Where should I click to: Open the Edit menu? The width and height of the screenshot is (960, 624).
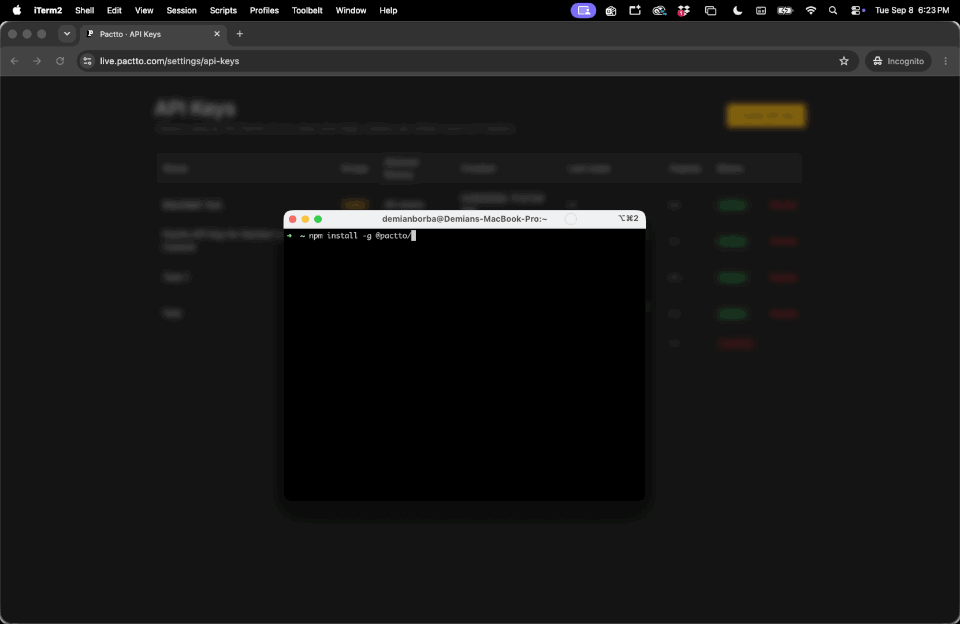[x=114, y=10]
